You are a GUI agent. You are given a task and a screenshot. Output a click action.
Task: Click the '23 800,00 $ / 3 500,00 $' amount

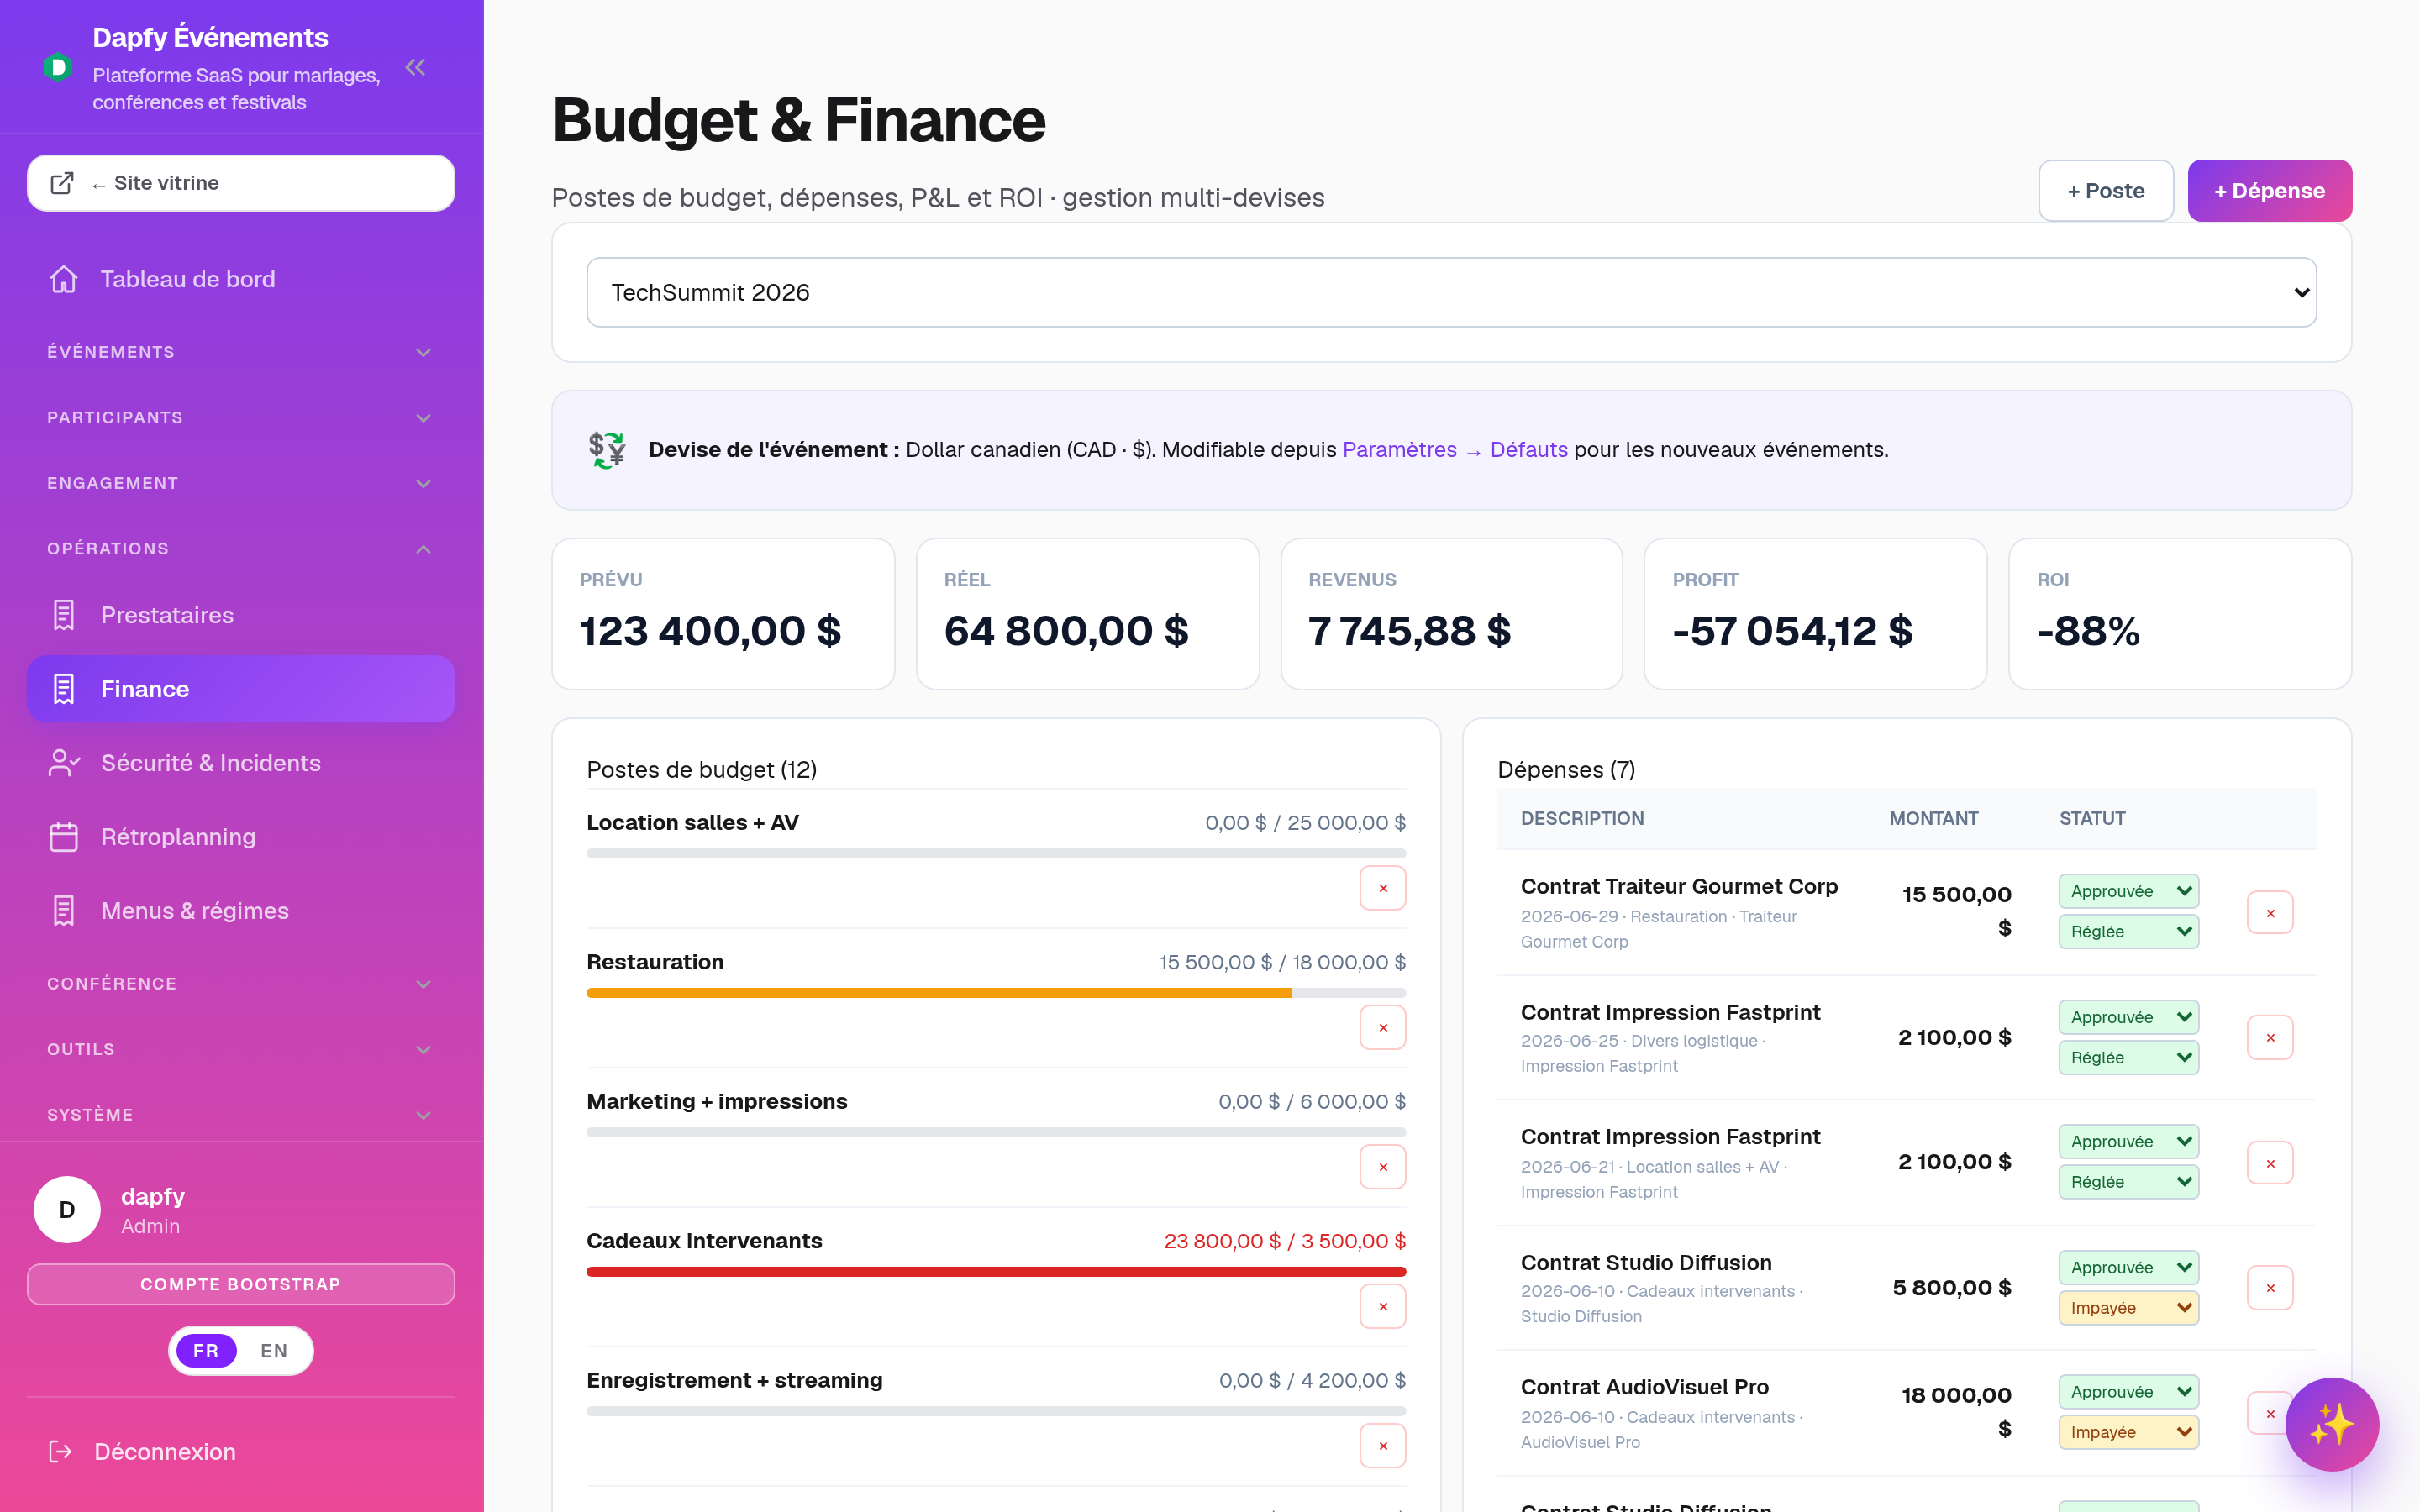(1284, 1241)
